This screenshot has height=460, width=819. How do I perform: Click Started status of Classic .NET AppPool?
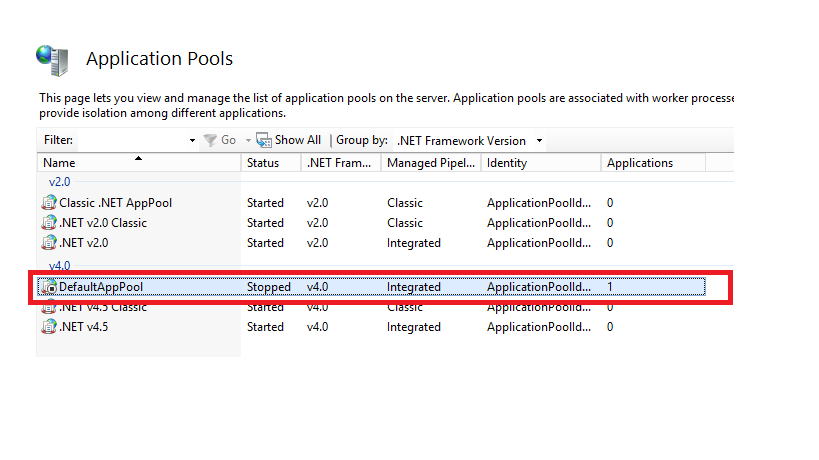click(x=265, y=203)
